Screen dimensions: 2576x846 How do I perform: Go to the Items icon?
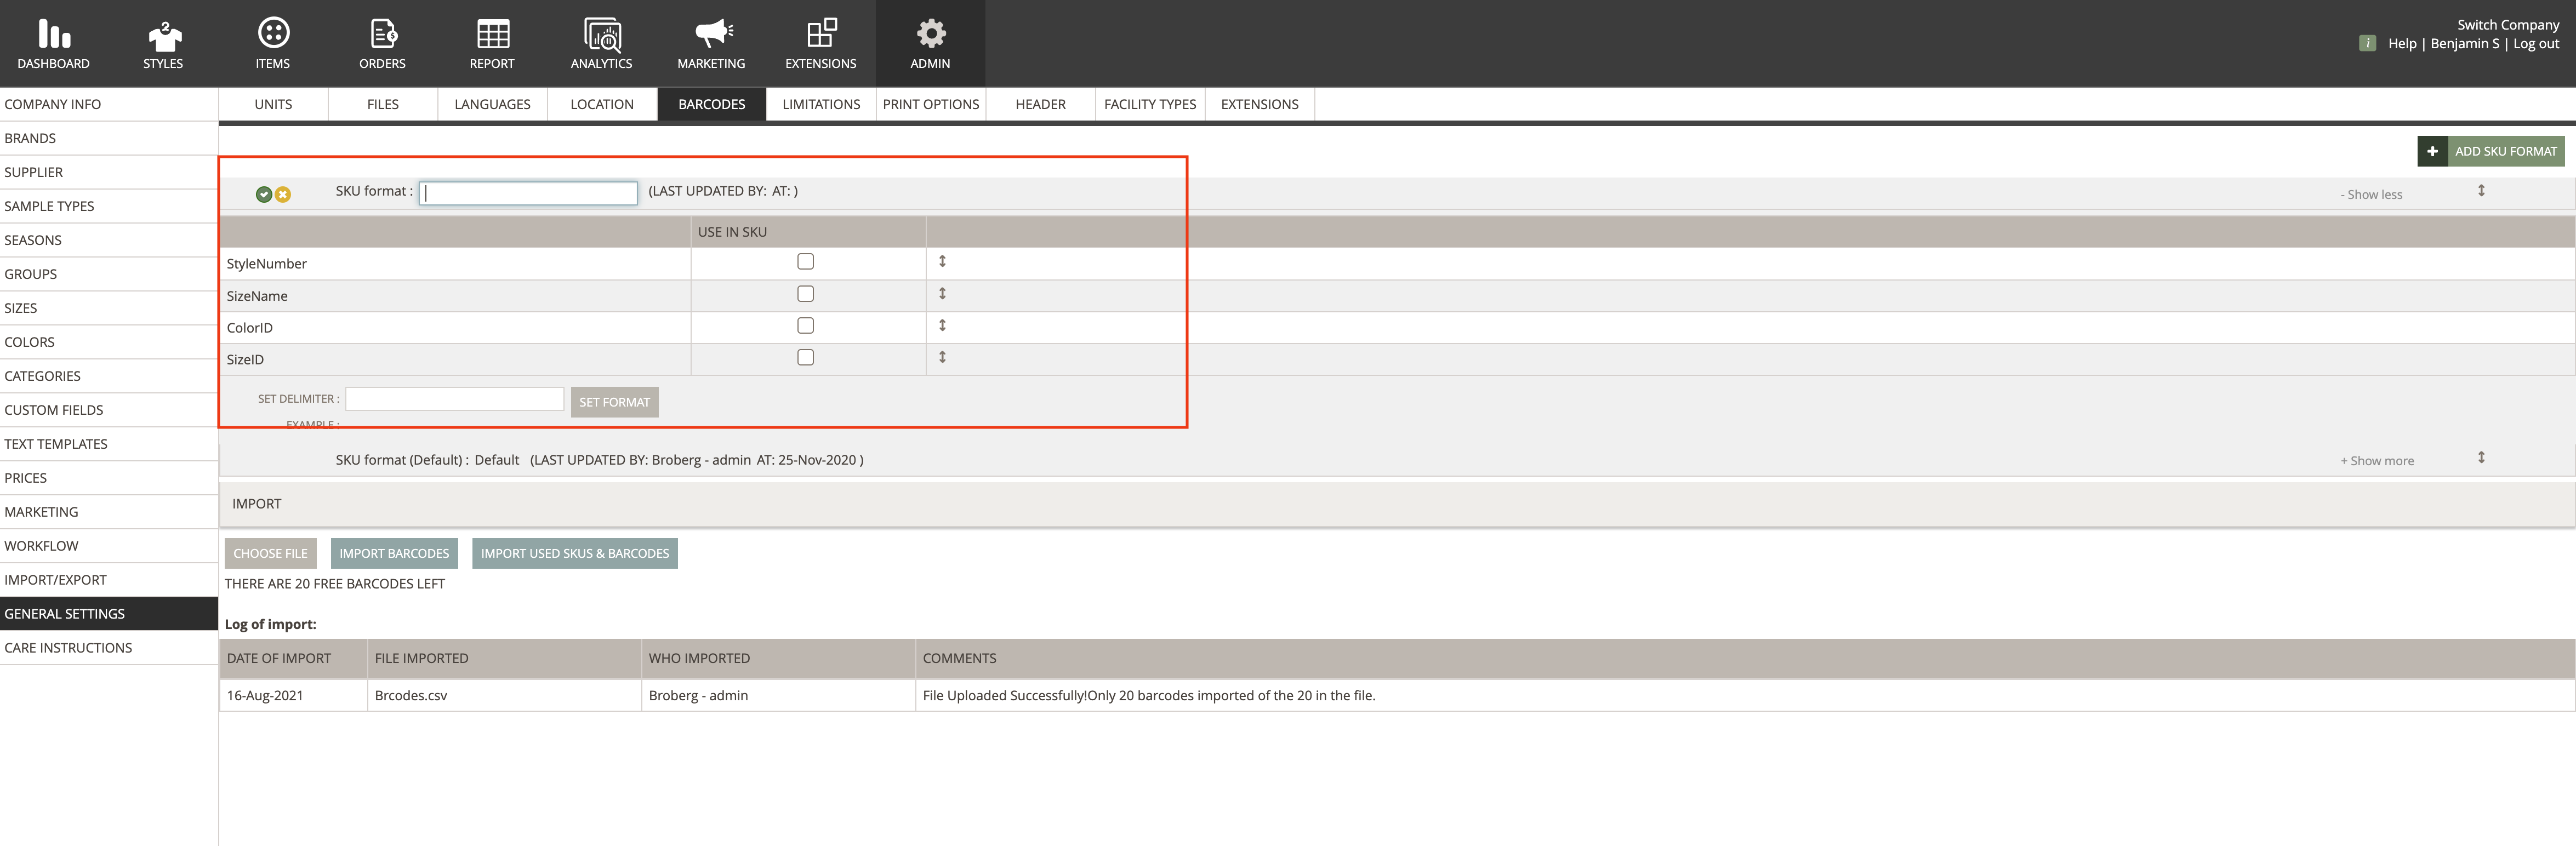[273, 34]
